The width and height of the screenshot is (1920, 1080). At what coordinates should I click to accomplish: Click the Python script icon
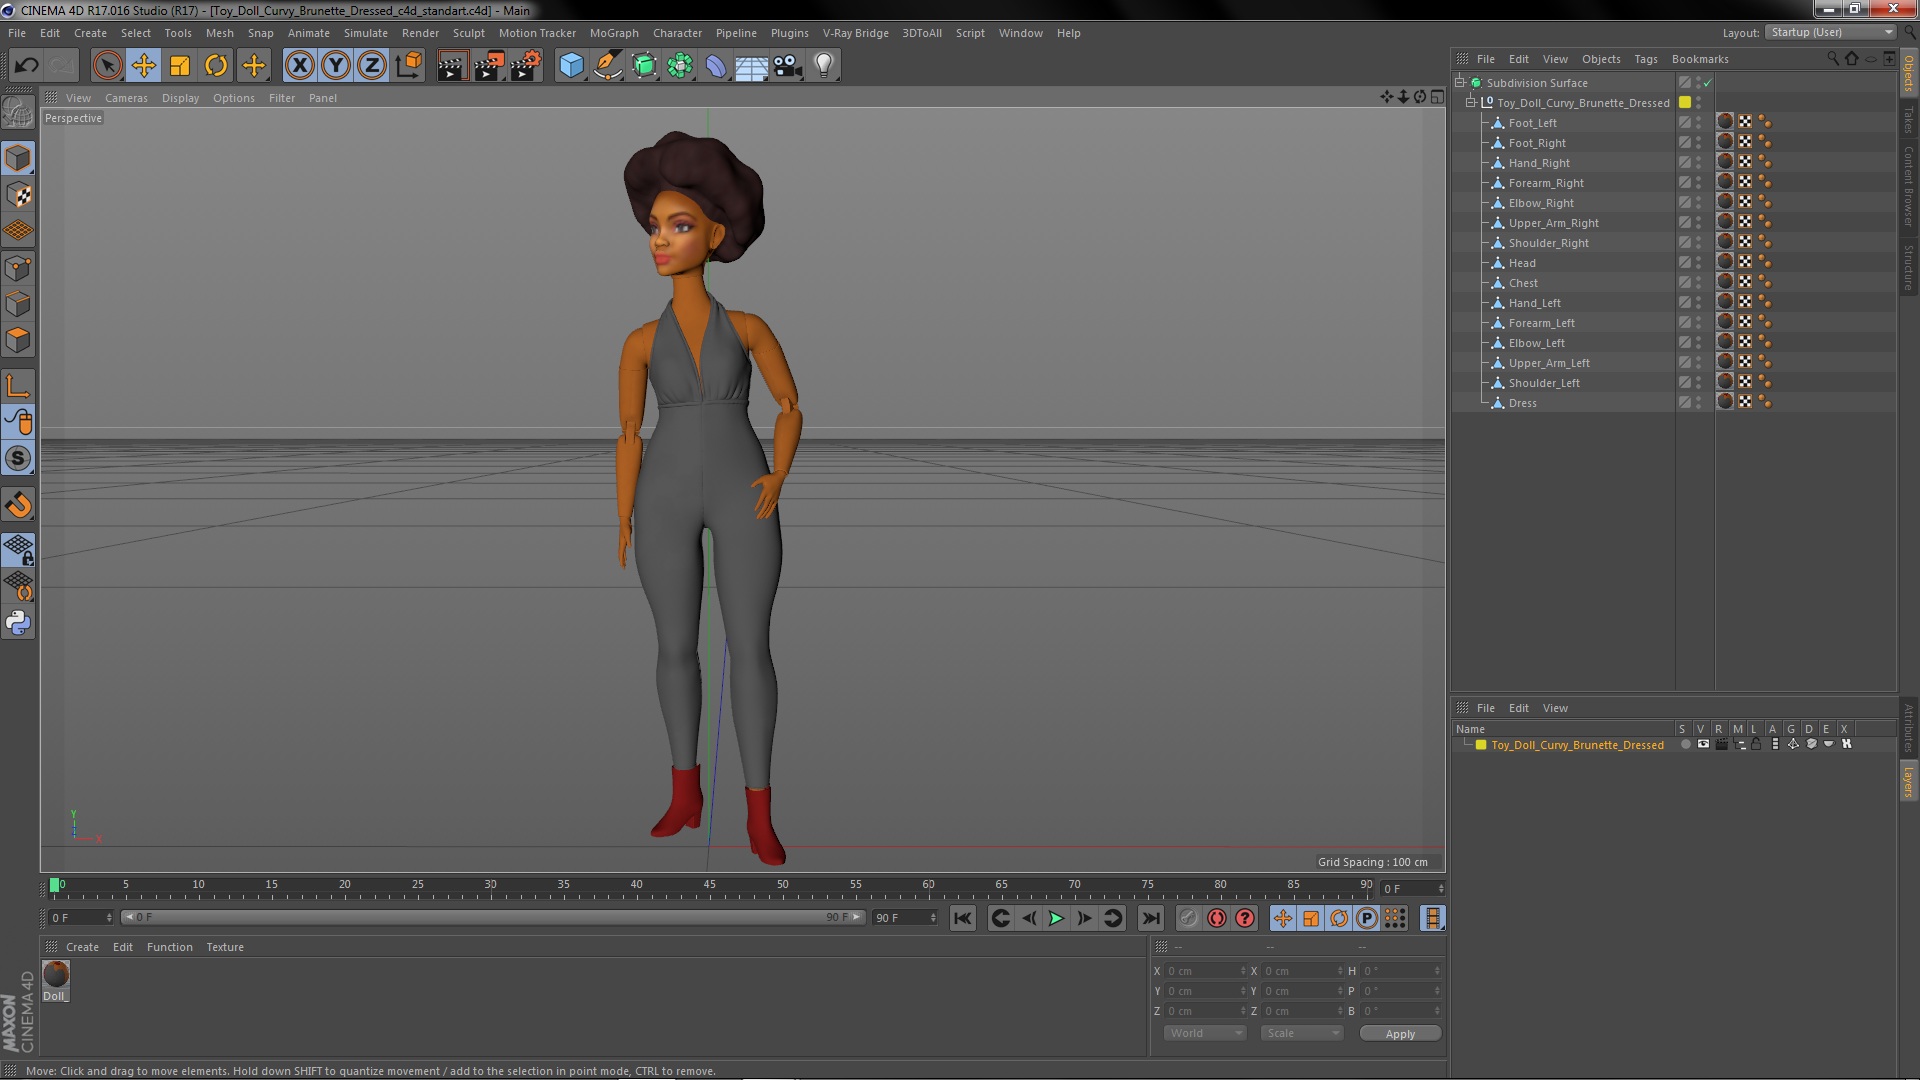(x=18, y=622)
